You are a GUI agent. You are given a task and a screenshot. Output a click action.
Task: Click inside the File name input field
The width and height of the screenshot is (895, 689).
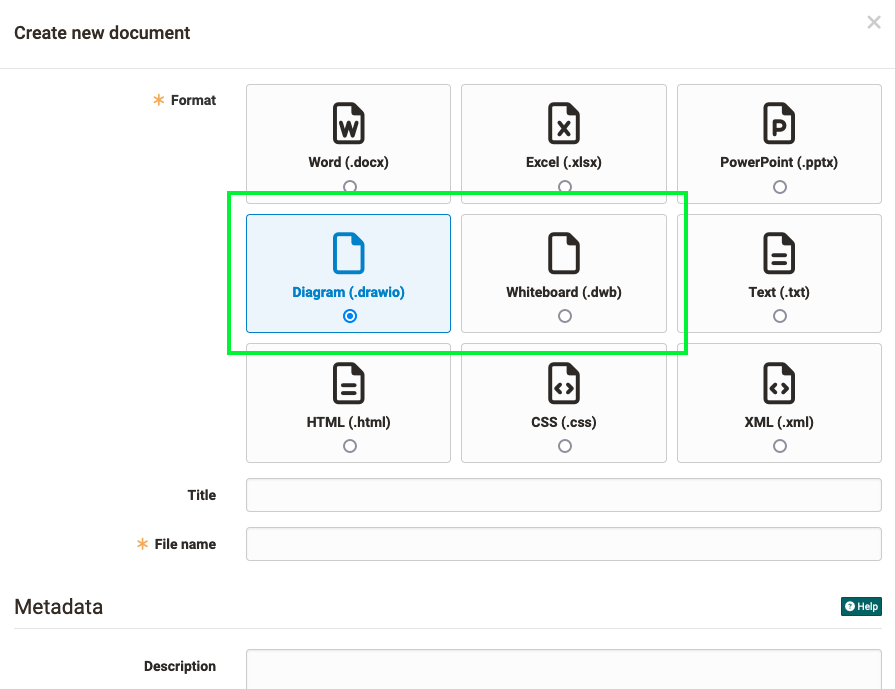(x=564, y=544)
